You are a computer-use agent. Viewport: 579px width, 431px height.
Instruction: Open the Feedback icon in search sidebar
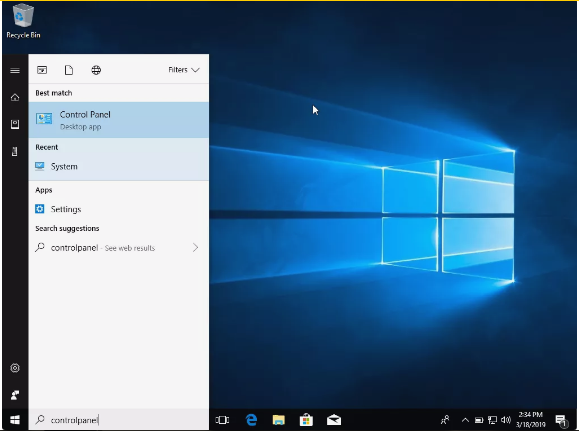(15, 395)
